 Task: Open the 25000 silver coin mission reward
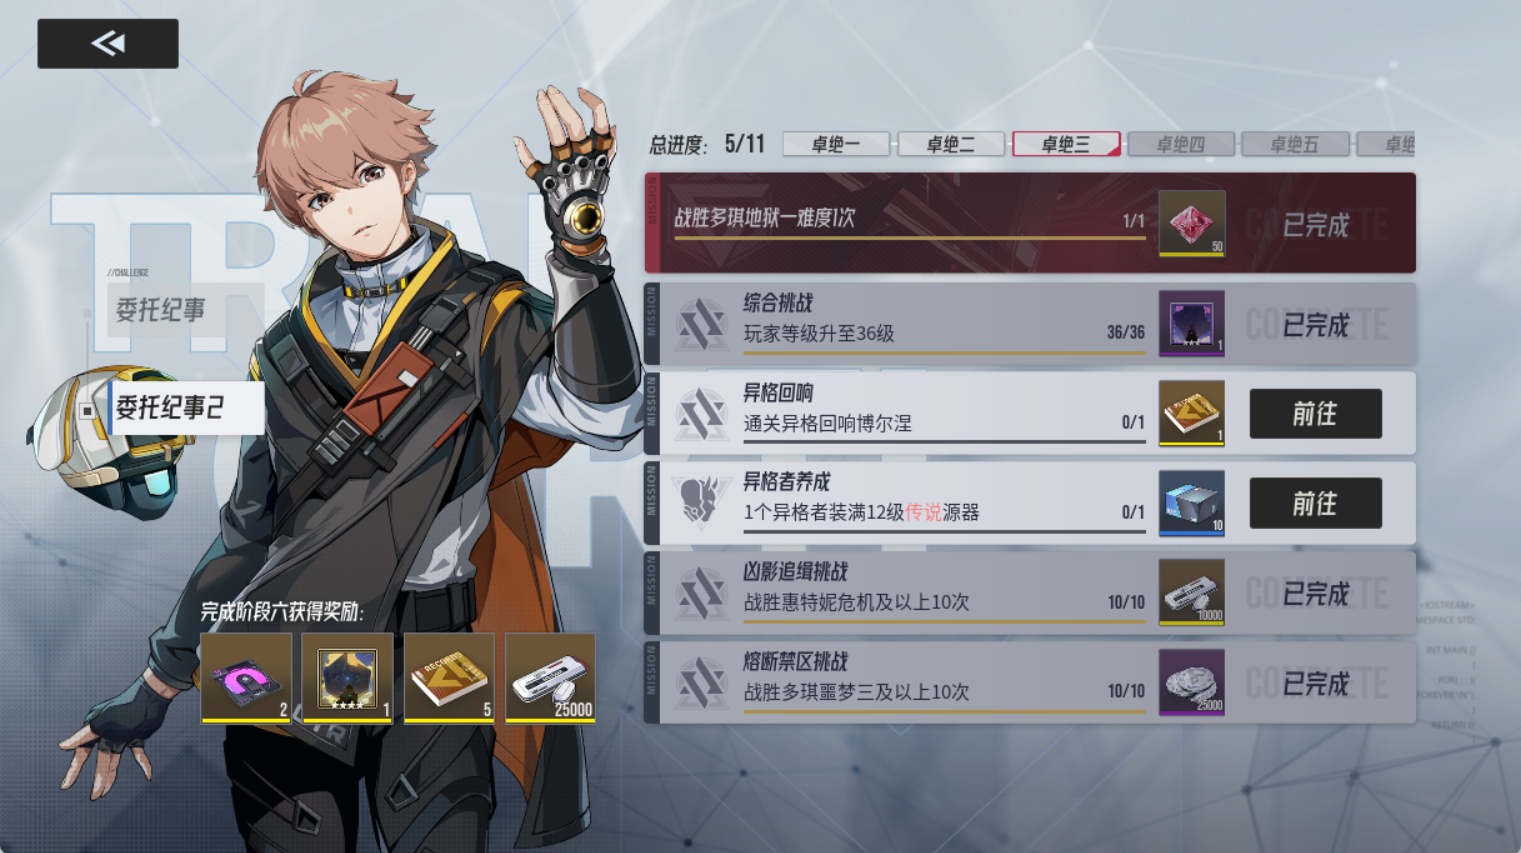[x=1191, y=683]
